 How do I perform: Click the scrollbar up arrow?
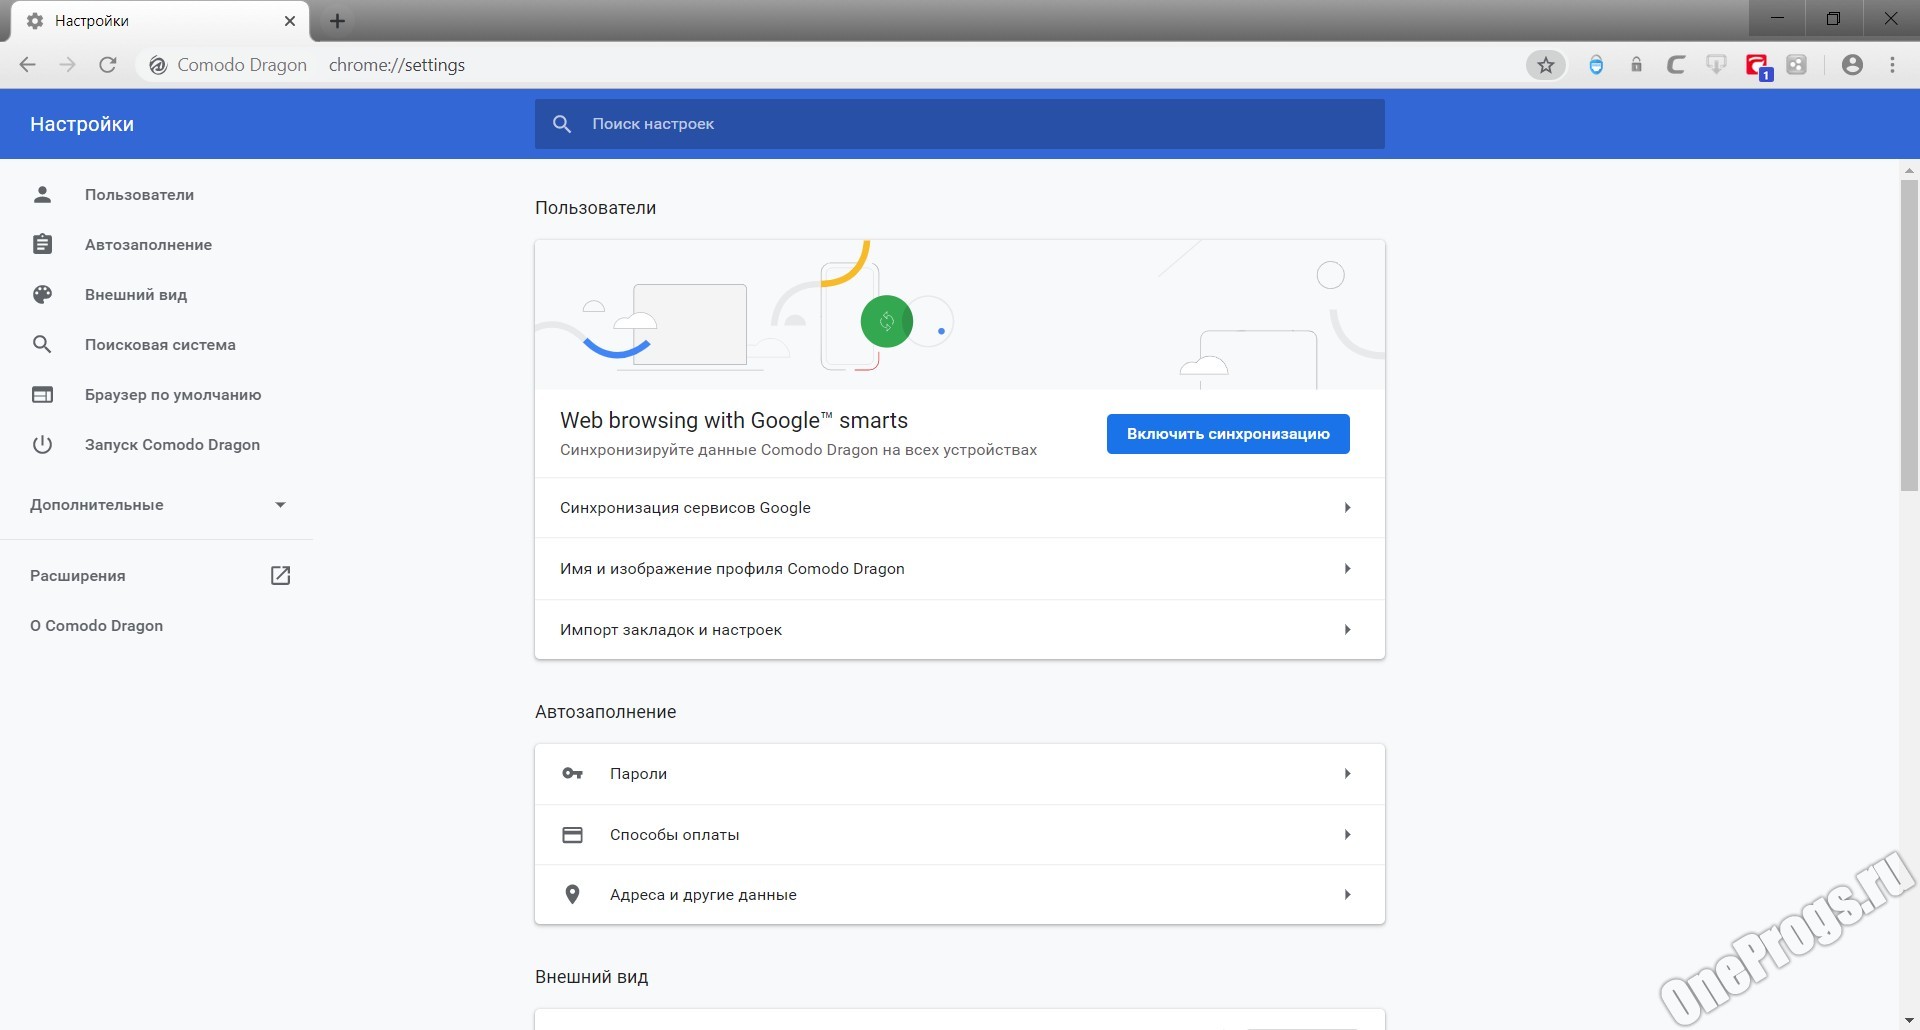[x=1909, y=171]
